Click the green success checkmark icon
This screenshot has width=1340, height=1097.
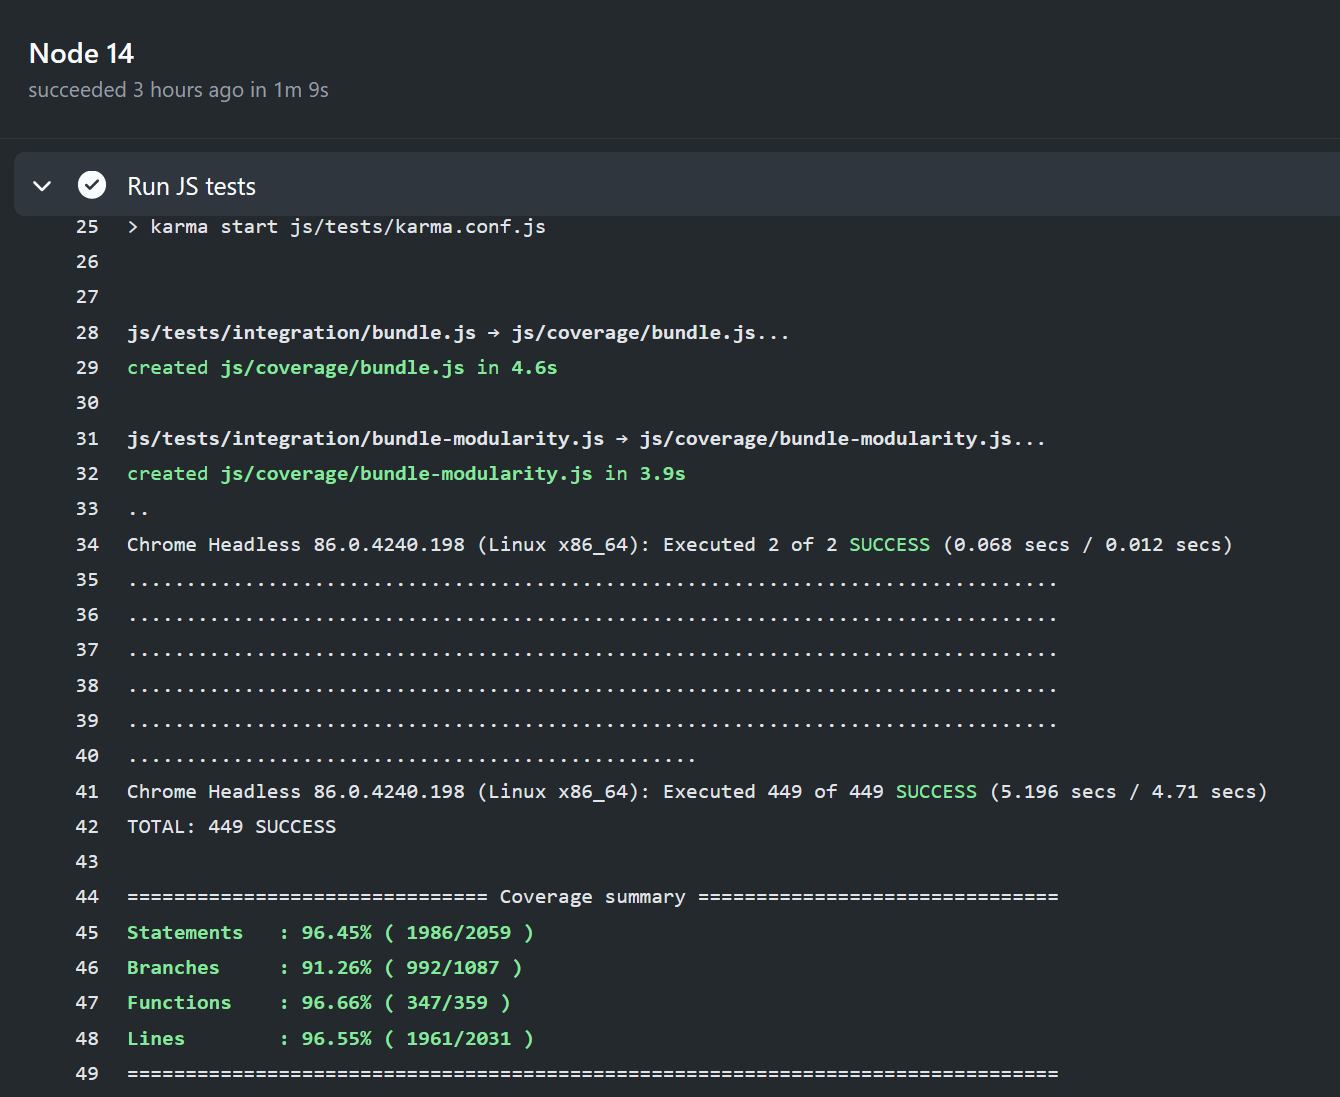point(92,185)
